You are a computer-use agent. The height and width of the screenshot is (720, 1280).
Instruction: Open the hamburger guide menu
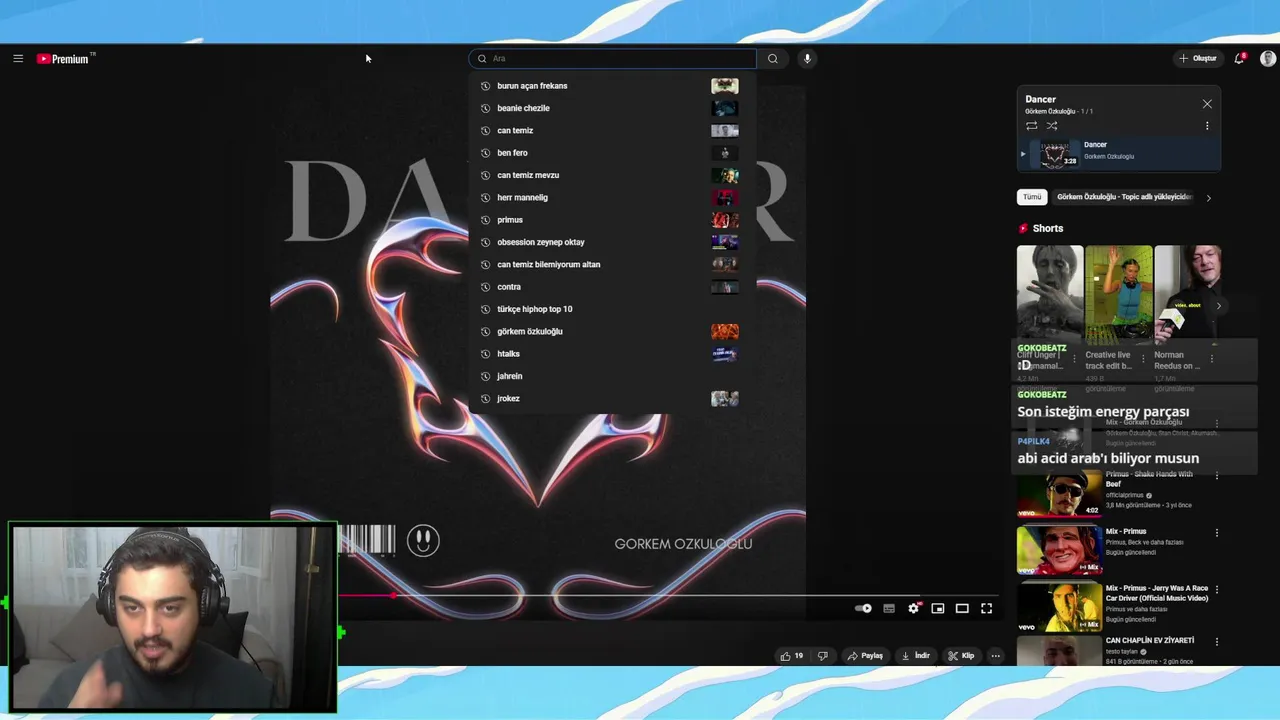coord(18,59)
